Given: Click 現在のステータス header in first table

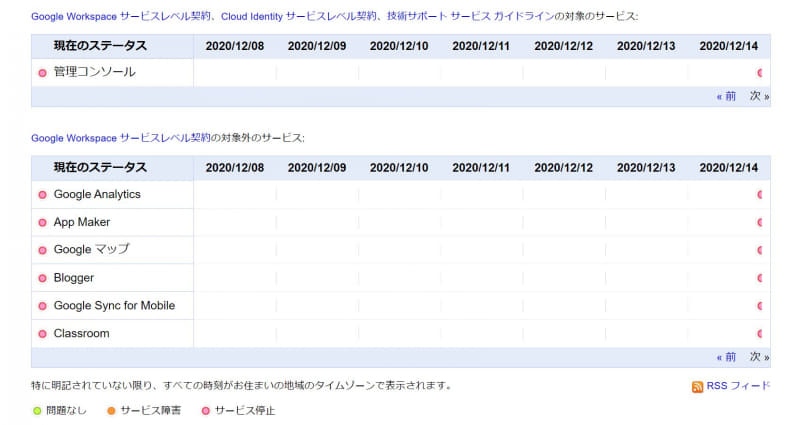Looking at the screenshot, I should 101,46.
